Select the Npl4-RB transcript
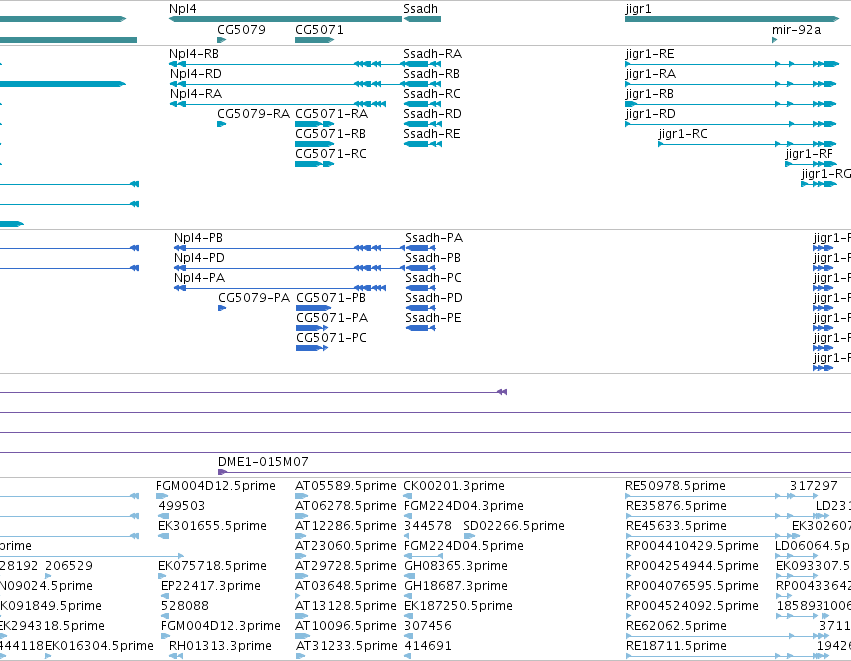Image resolution: width=851 pixels, height=661 pixels. 194,54
